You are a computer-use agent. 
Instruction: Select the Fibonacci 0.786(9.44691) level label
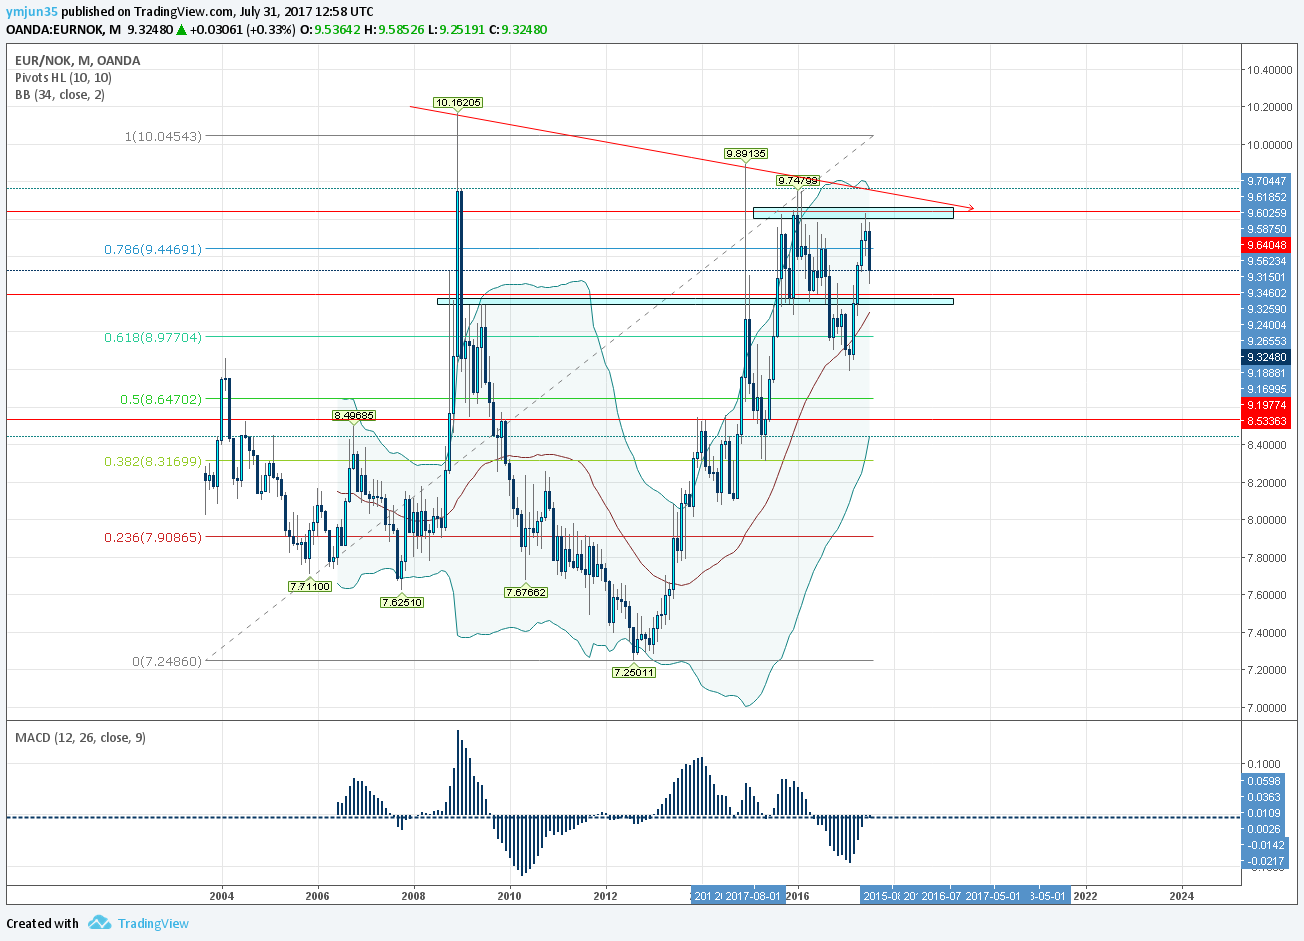(153, 249)
